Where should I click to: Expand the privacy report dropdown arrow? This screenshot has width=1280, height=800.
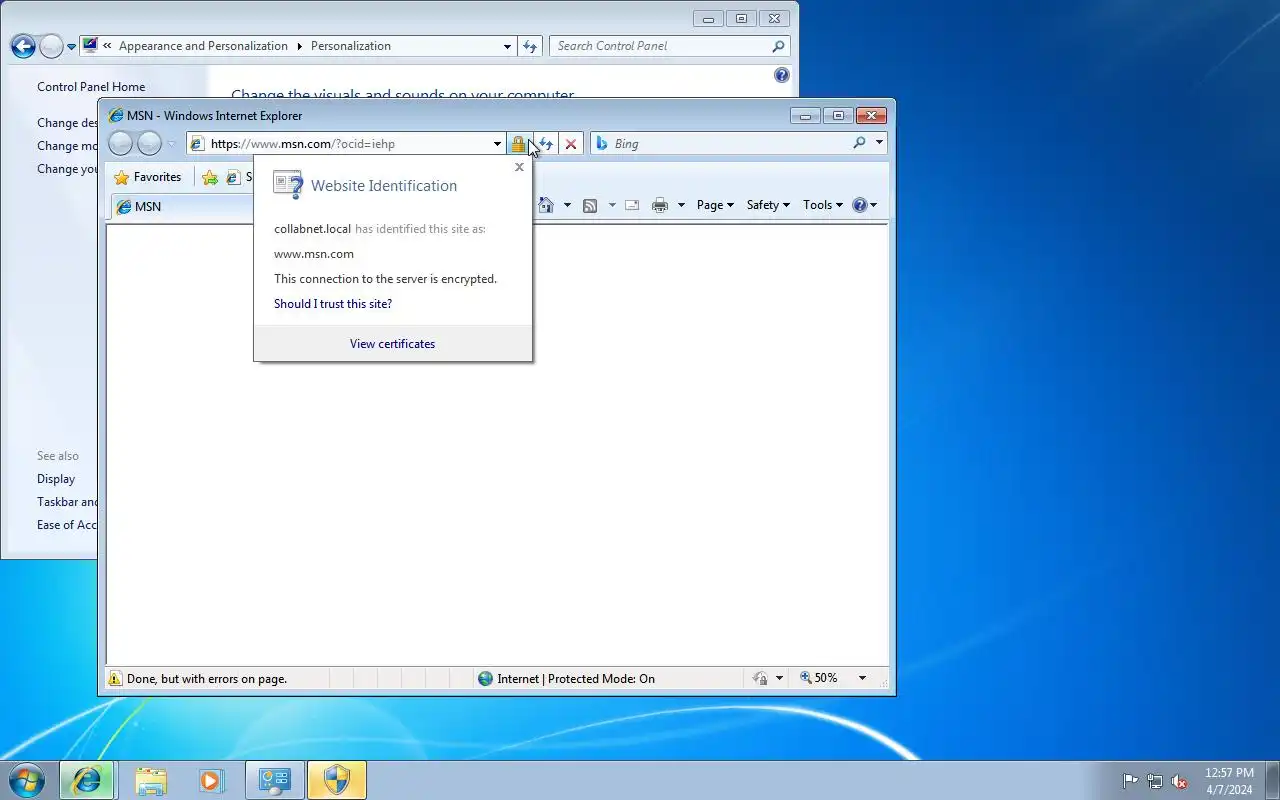click(779, 679)
